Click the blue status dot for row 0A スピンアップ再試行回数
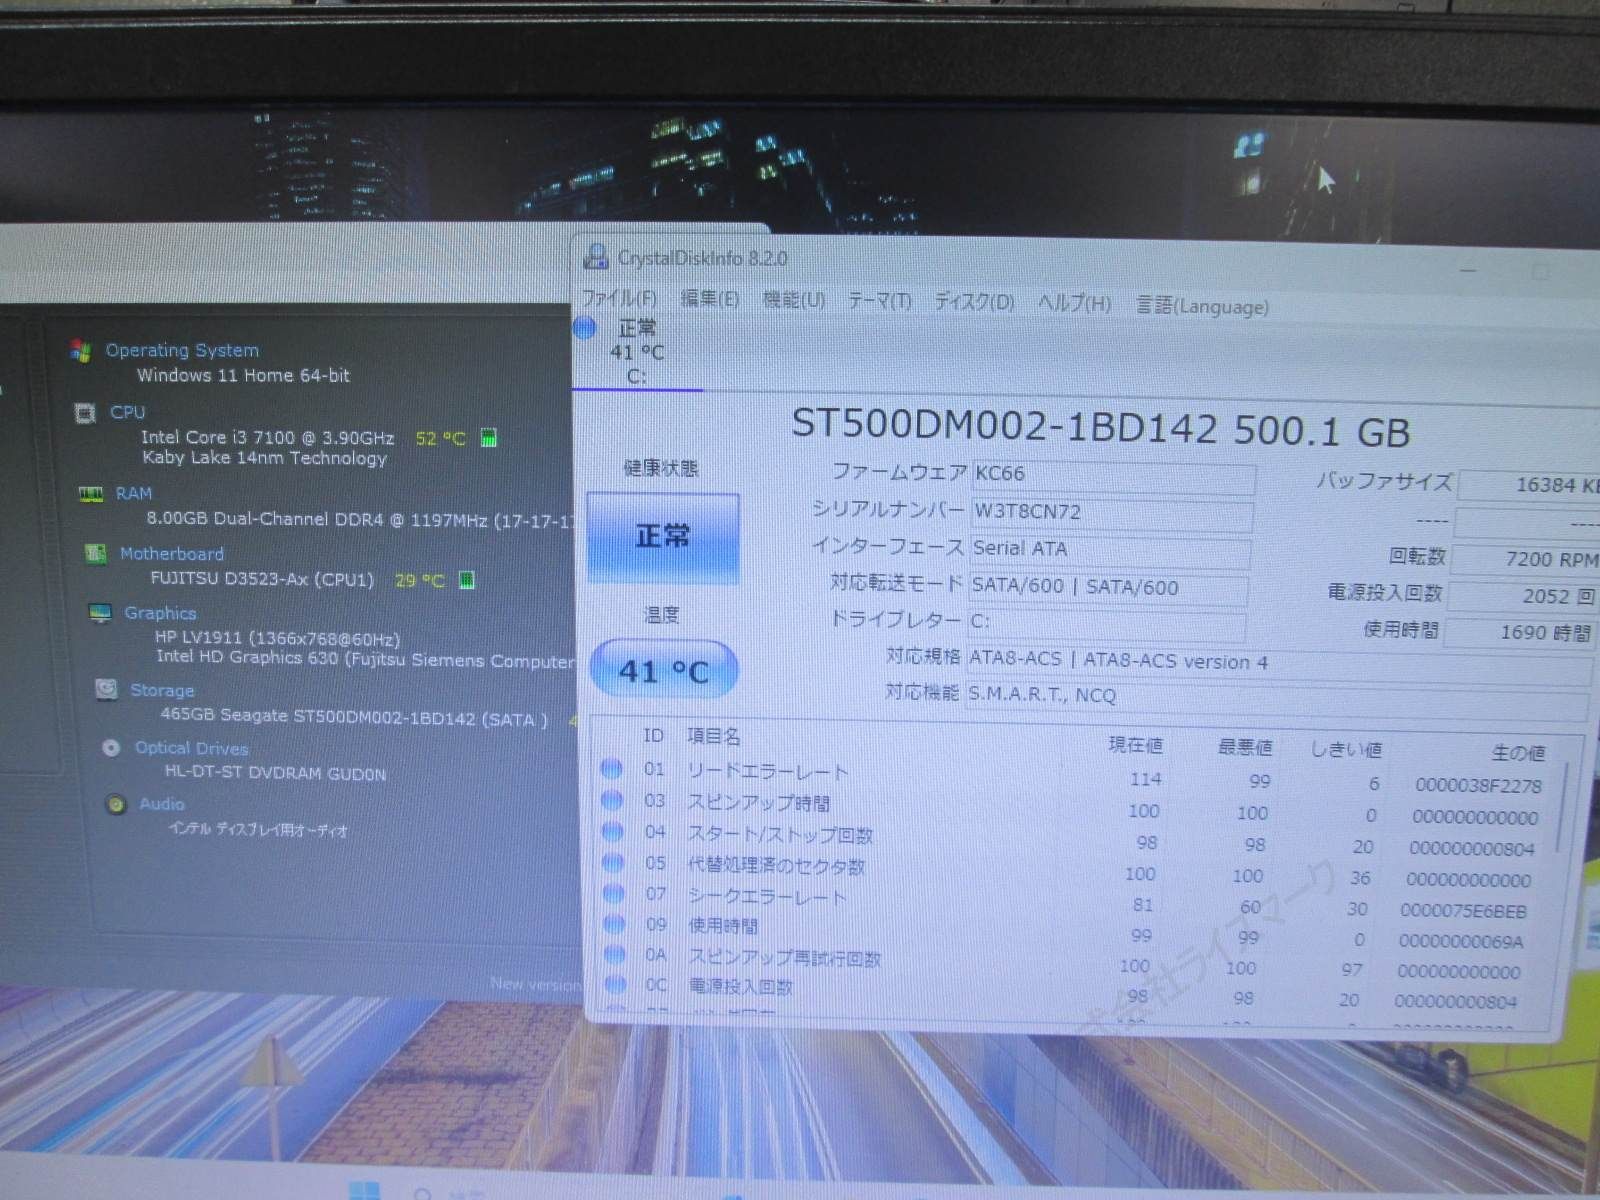Screen dimensions: 1600x1200 point(615,955)
